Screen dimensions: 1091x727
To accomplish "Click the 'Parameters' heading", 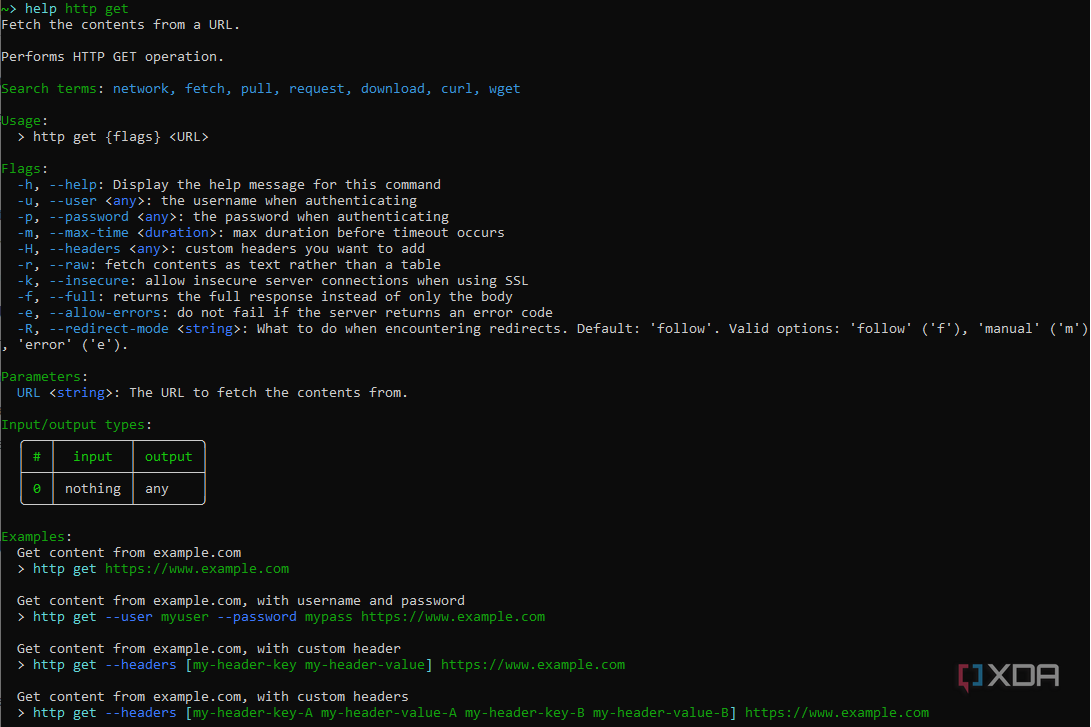I will (41, 376).
